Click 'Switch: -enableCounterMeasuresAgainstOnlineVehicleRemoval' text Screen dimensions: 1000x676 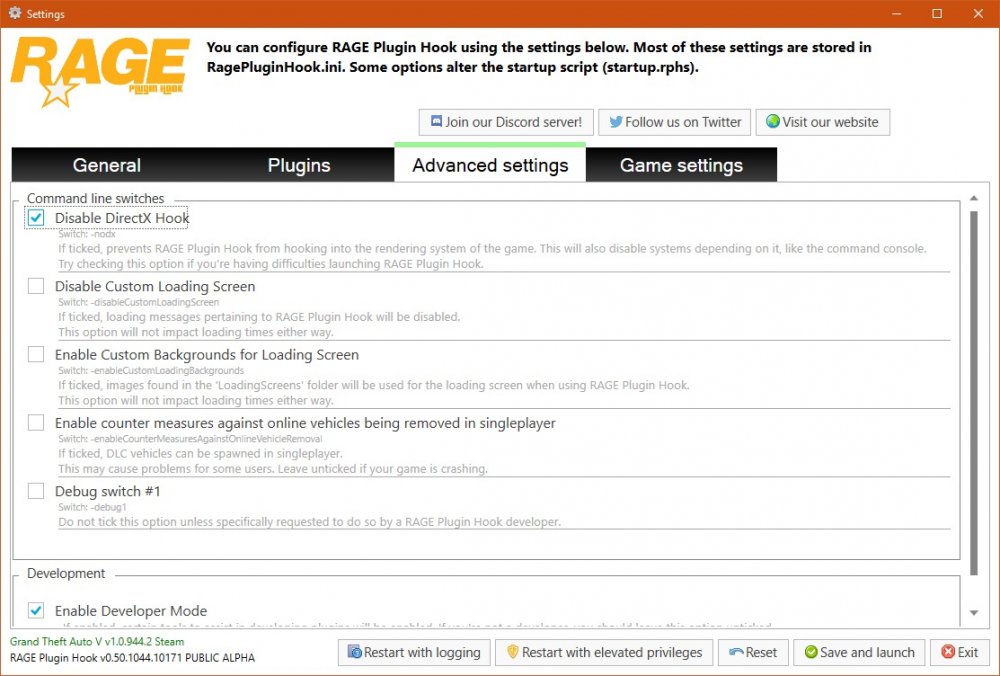(190, 439)
